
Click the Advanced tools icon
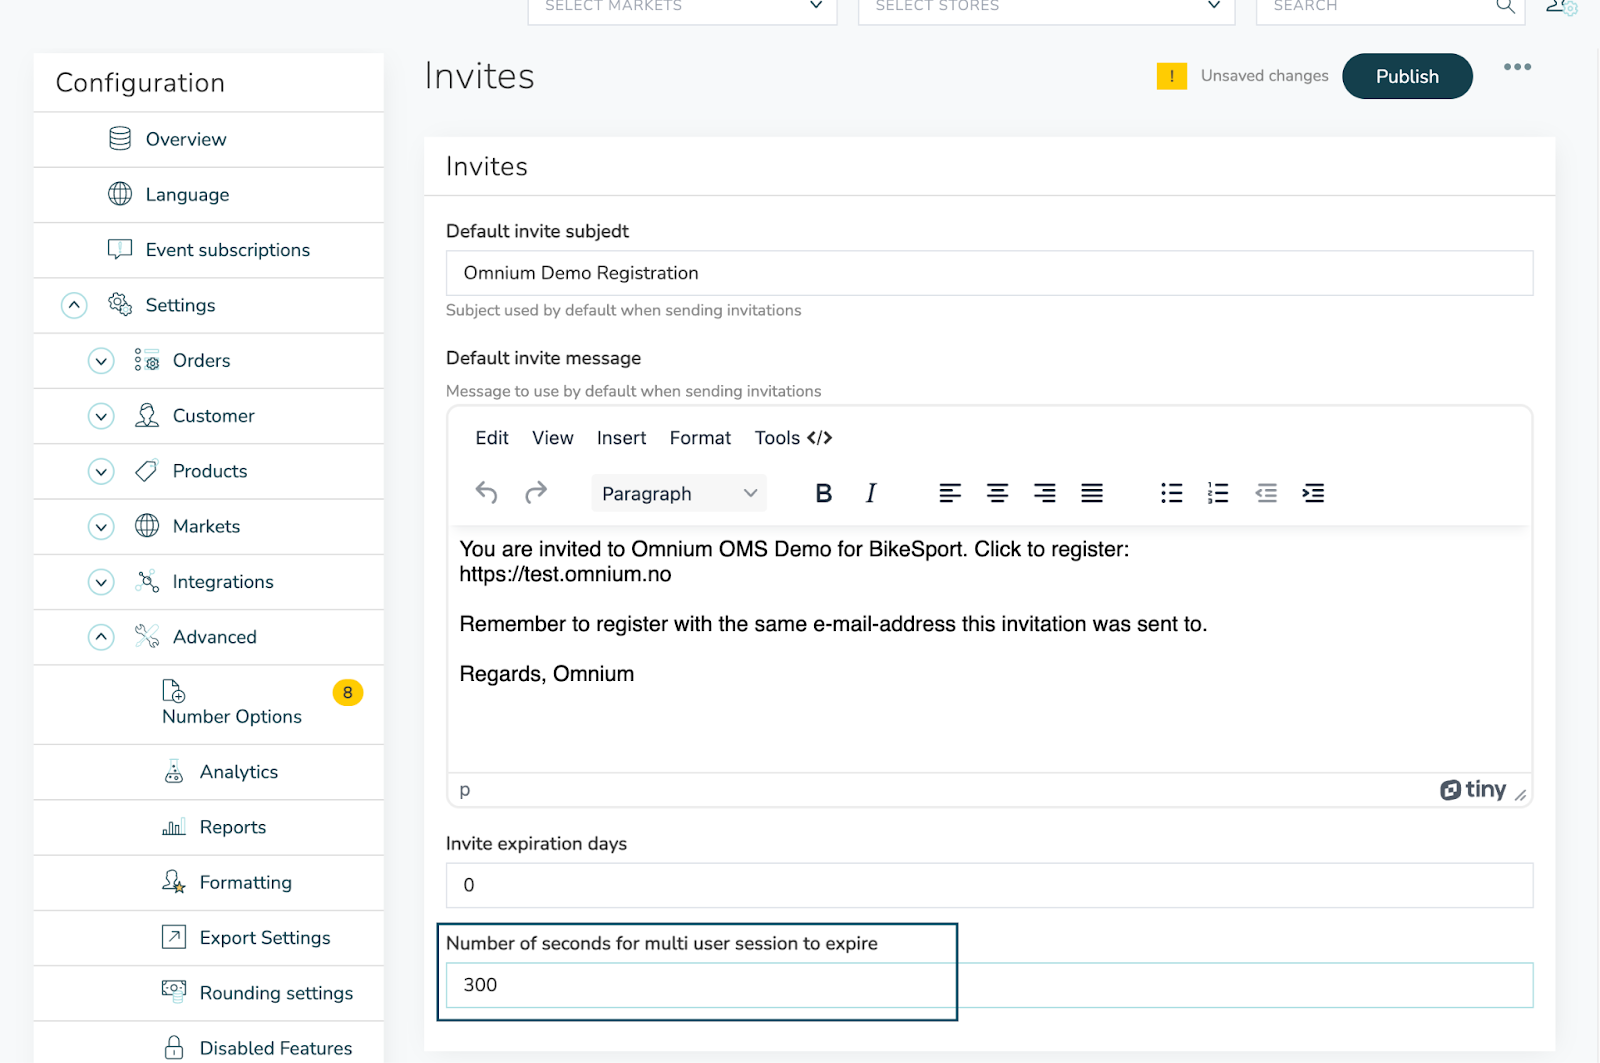coord(147,636)
